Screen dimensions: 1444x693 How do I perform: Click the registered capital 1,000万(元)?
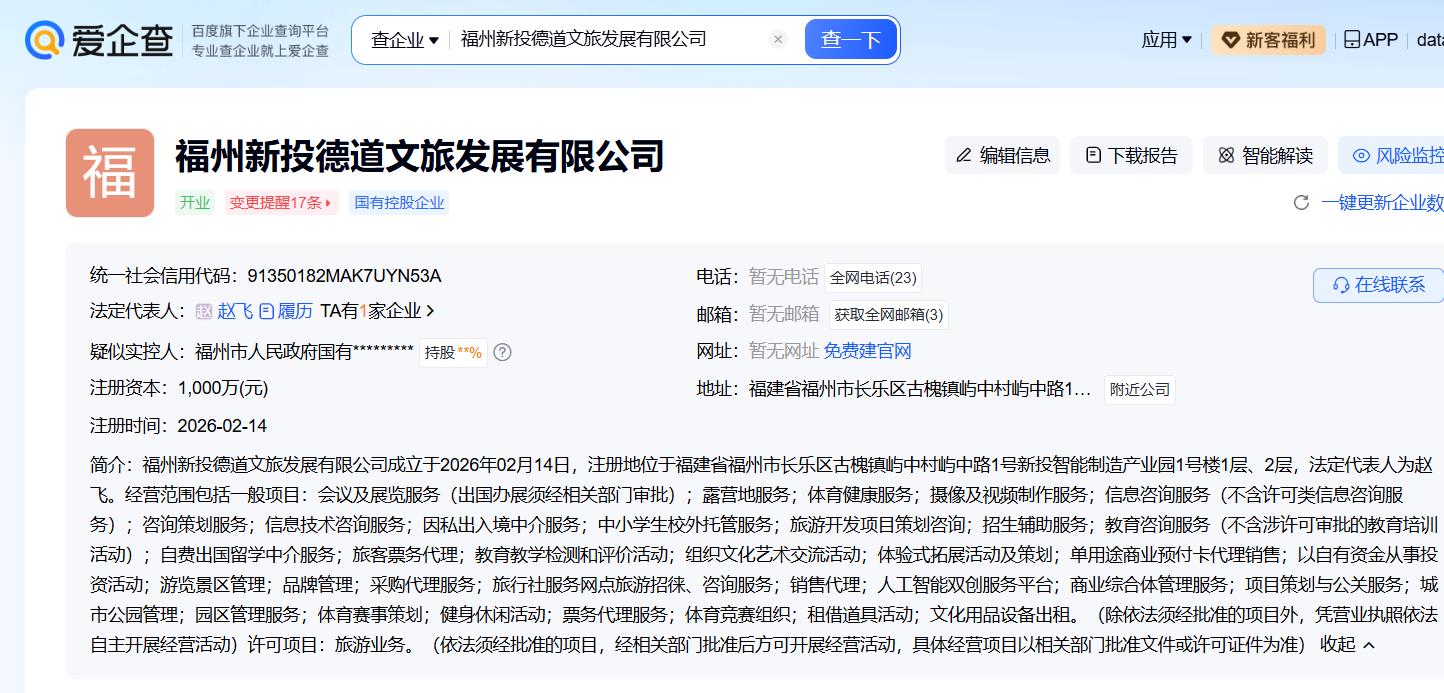pyautogui.click(x=223, y=388)
